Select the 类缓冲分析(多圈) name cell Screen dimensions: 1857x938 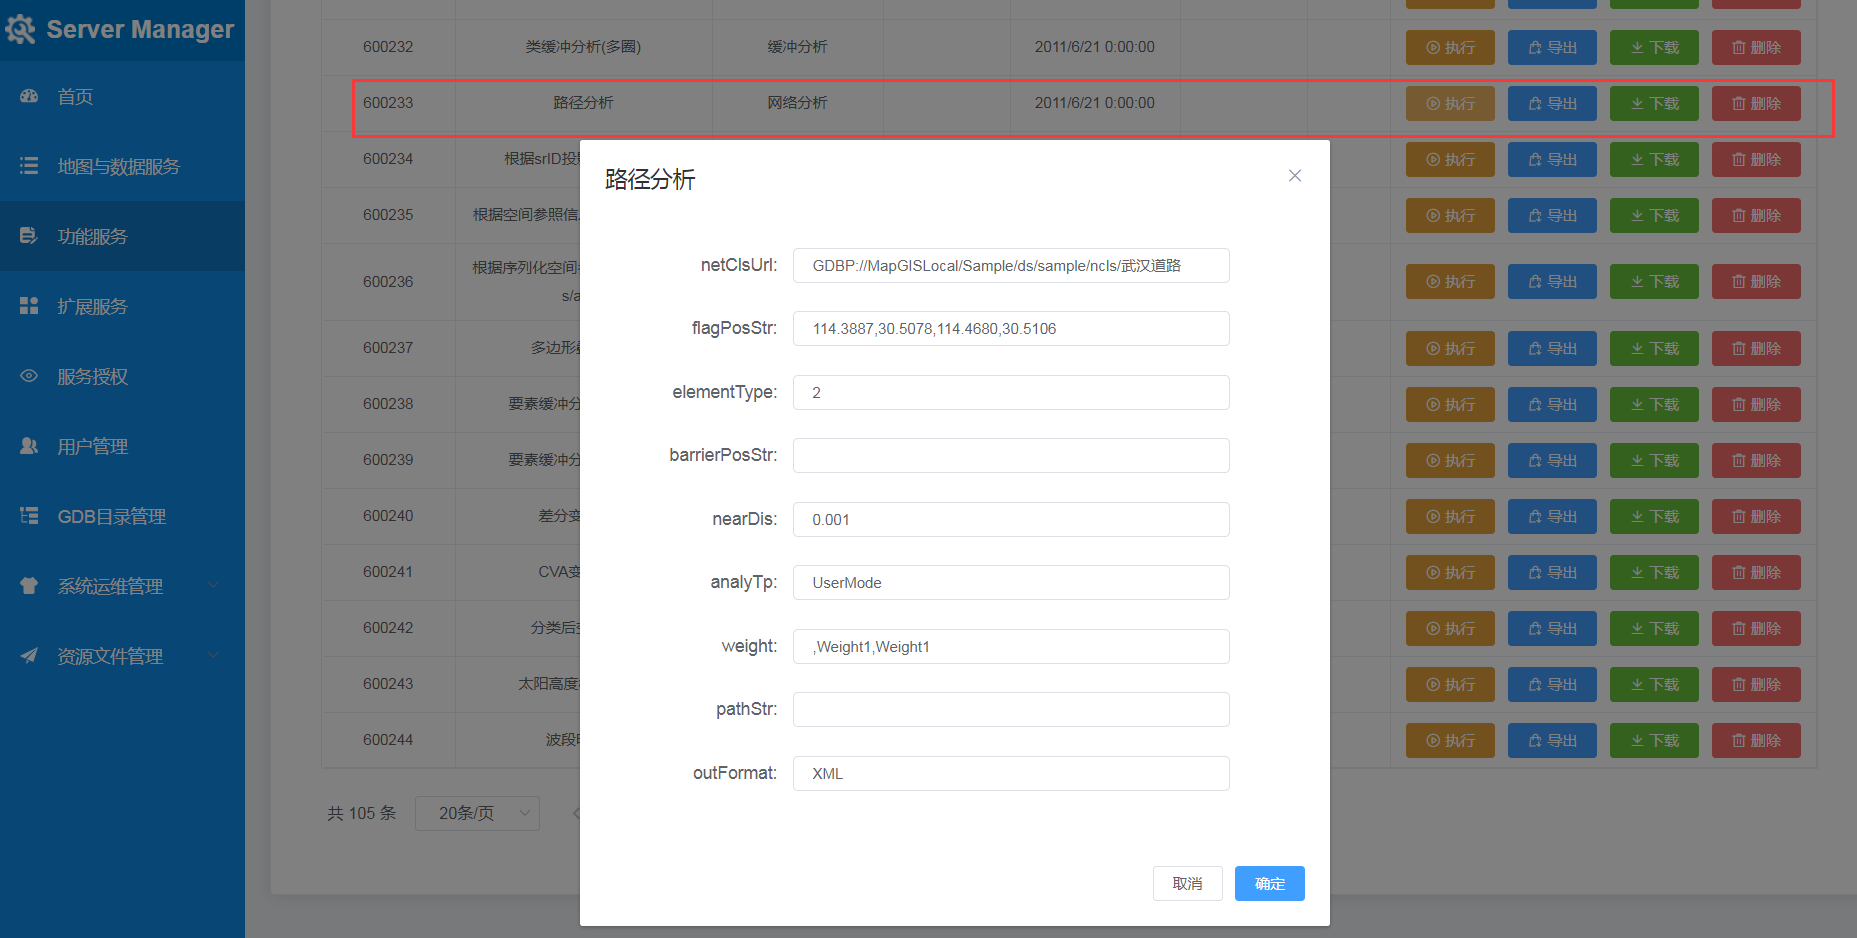click(583, 47)
